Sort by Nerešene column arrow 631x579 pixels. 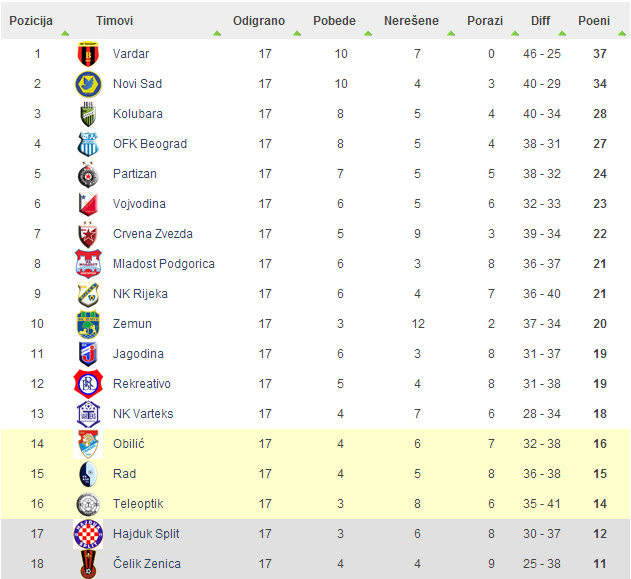tap(451, 33)
